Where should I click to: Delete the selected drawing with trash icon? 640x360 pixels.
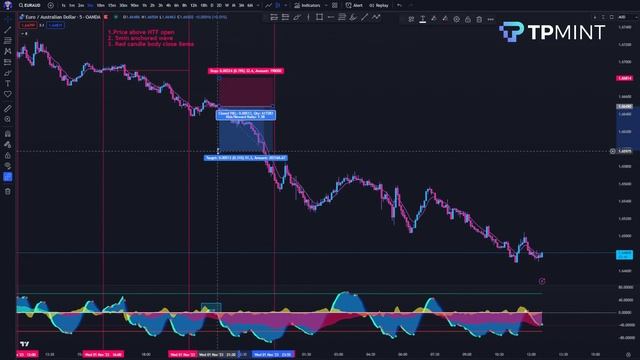click(x=479, y=19)
